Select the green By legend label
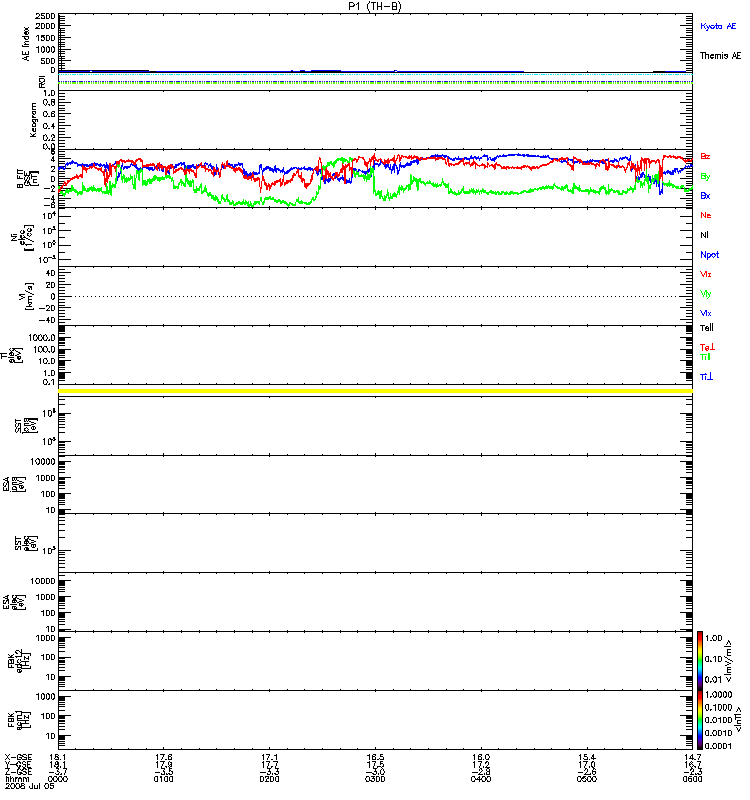 [705, 176]
